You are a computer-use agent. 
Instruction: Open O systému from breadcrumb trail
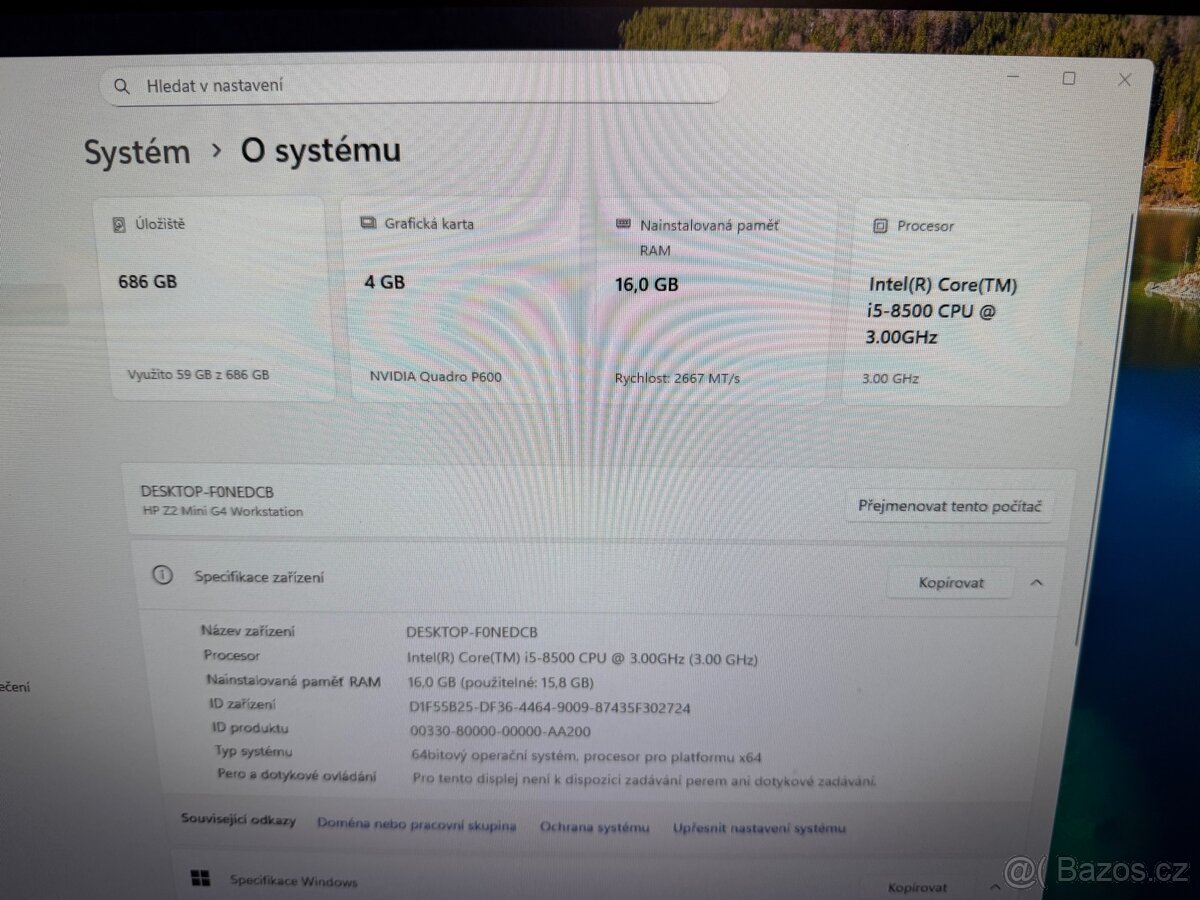(318, 150)
